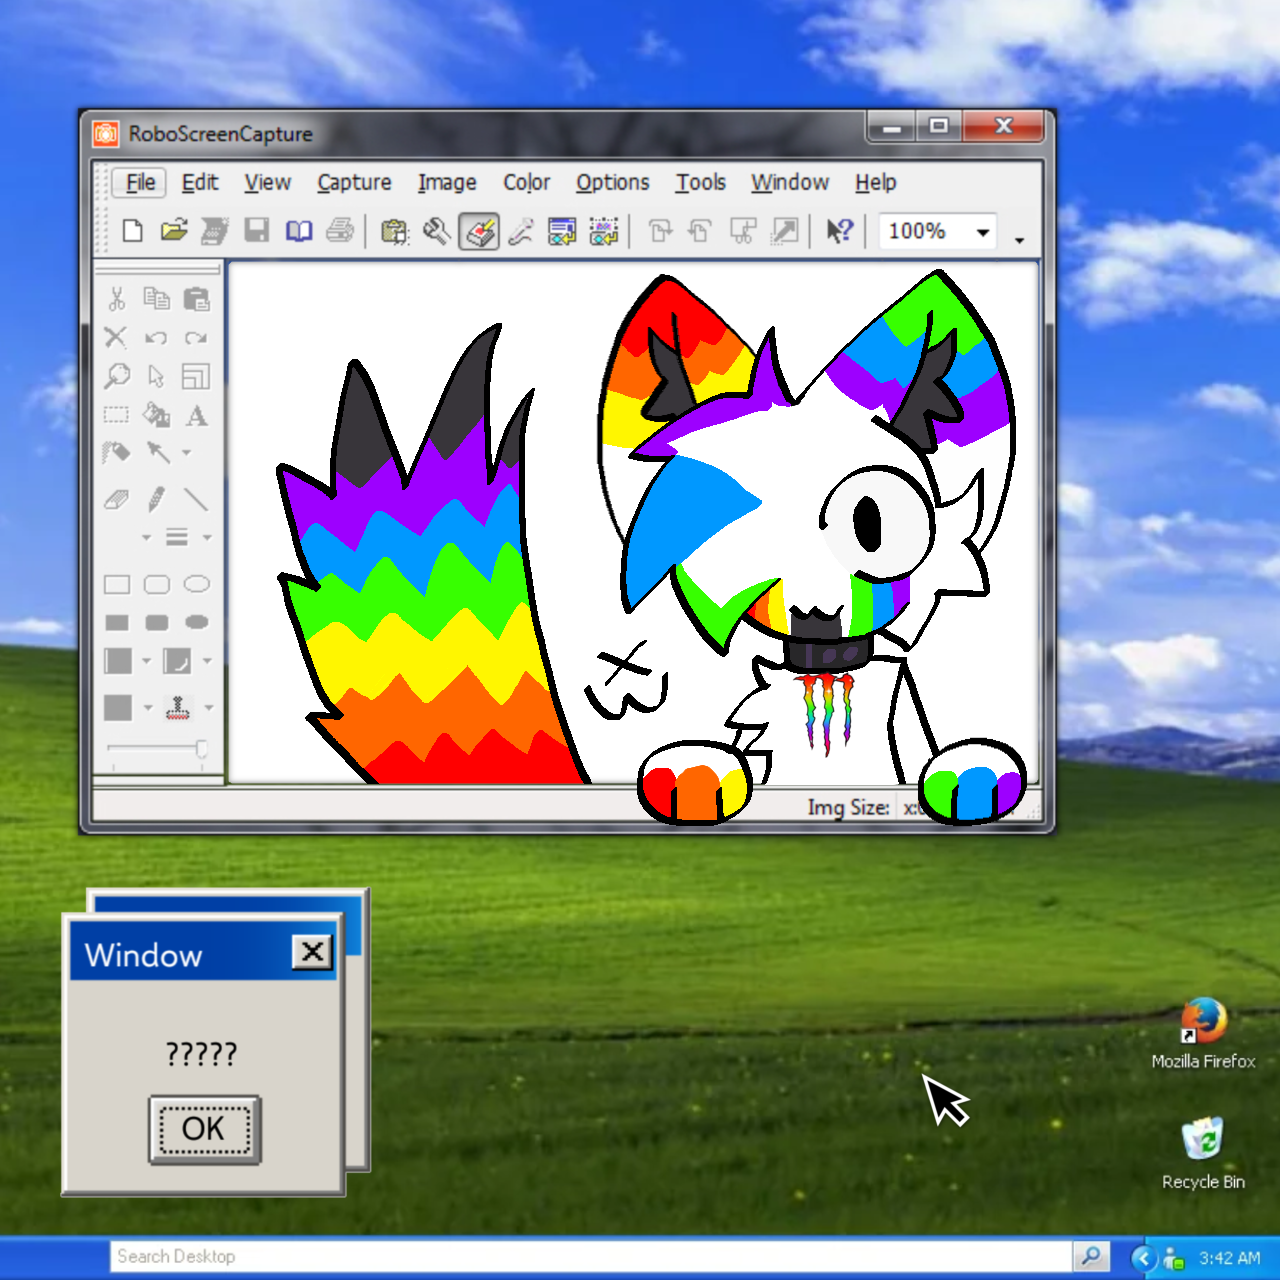Viewport: 1280px width, 1280px height.
Task: Open the Color menu
Action: coord(526,182)
